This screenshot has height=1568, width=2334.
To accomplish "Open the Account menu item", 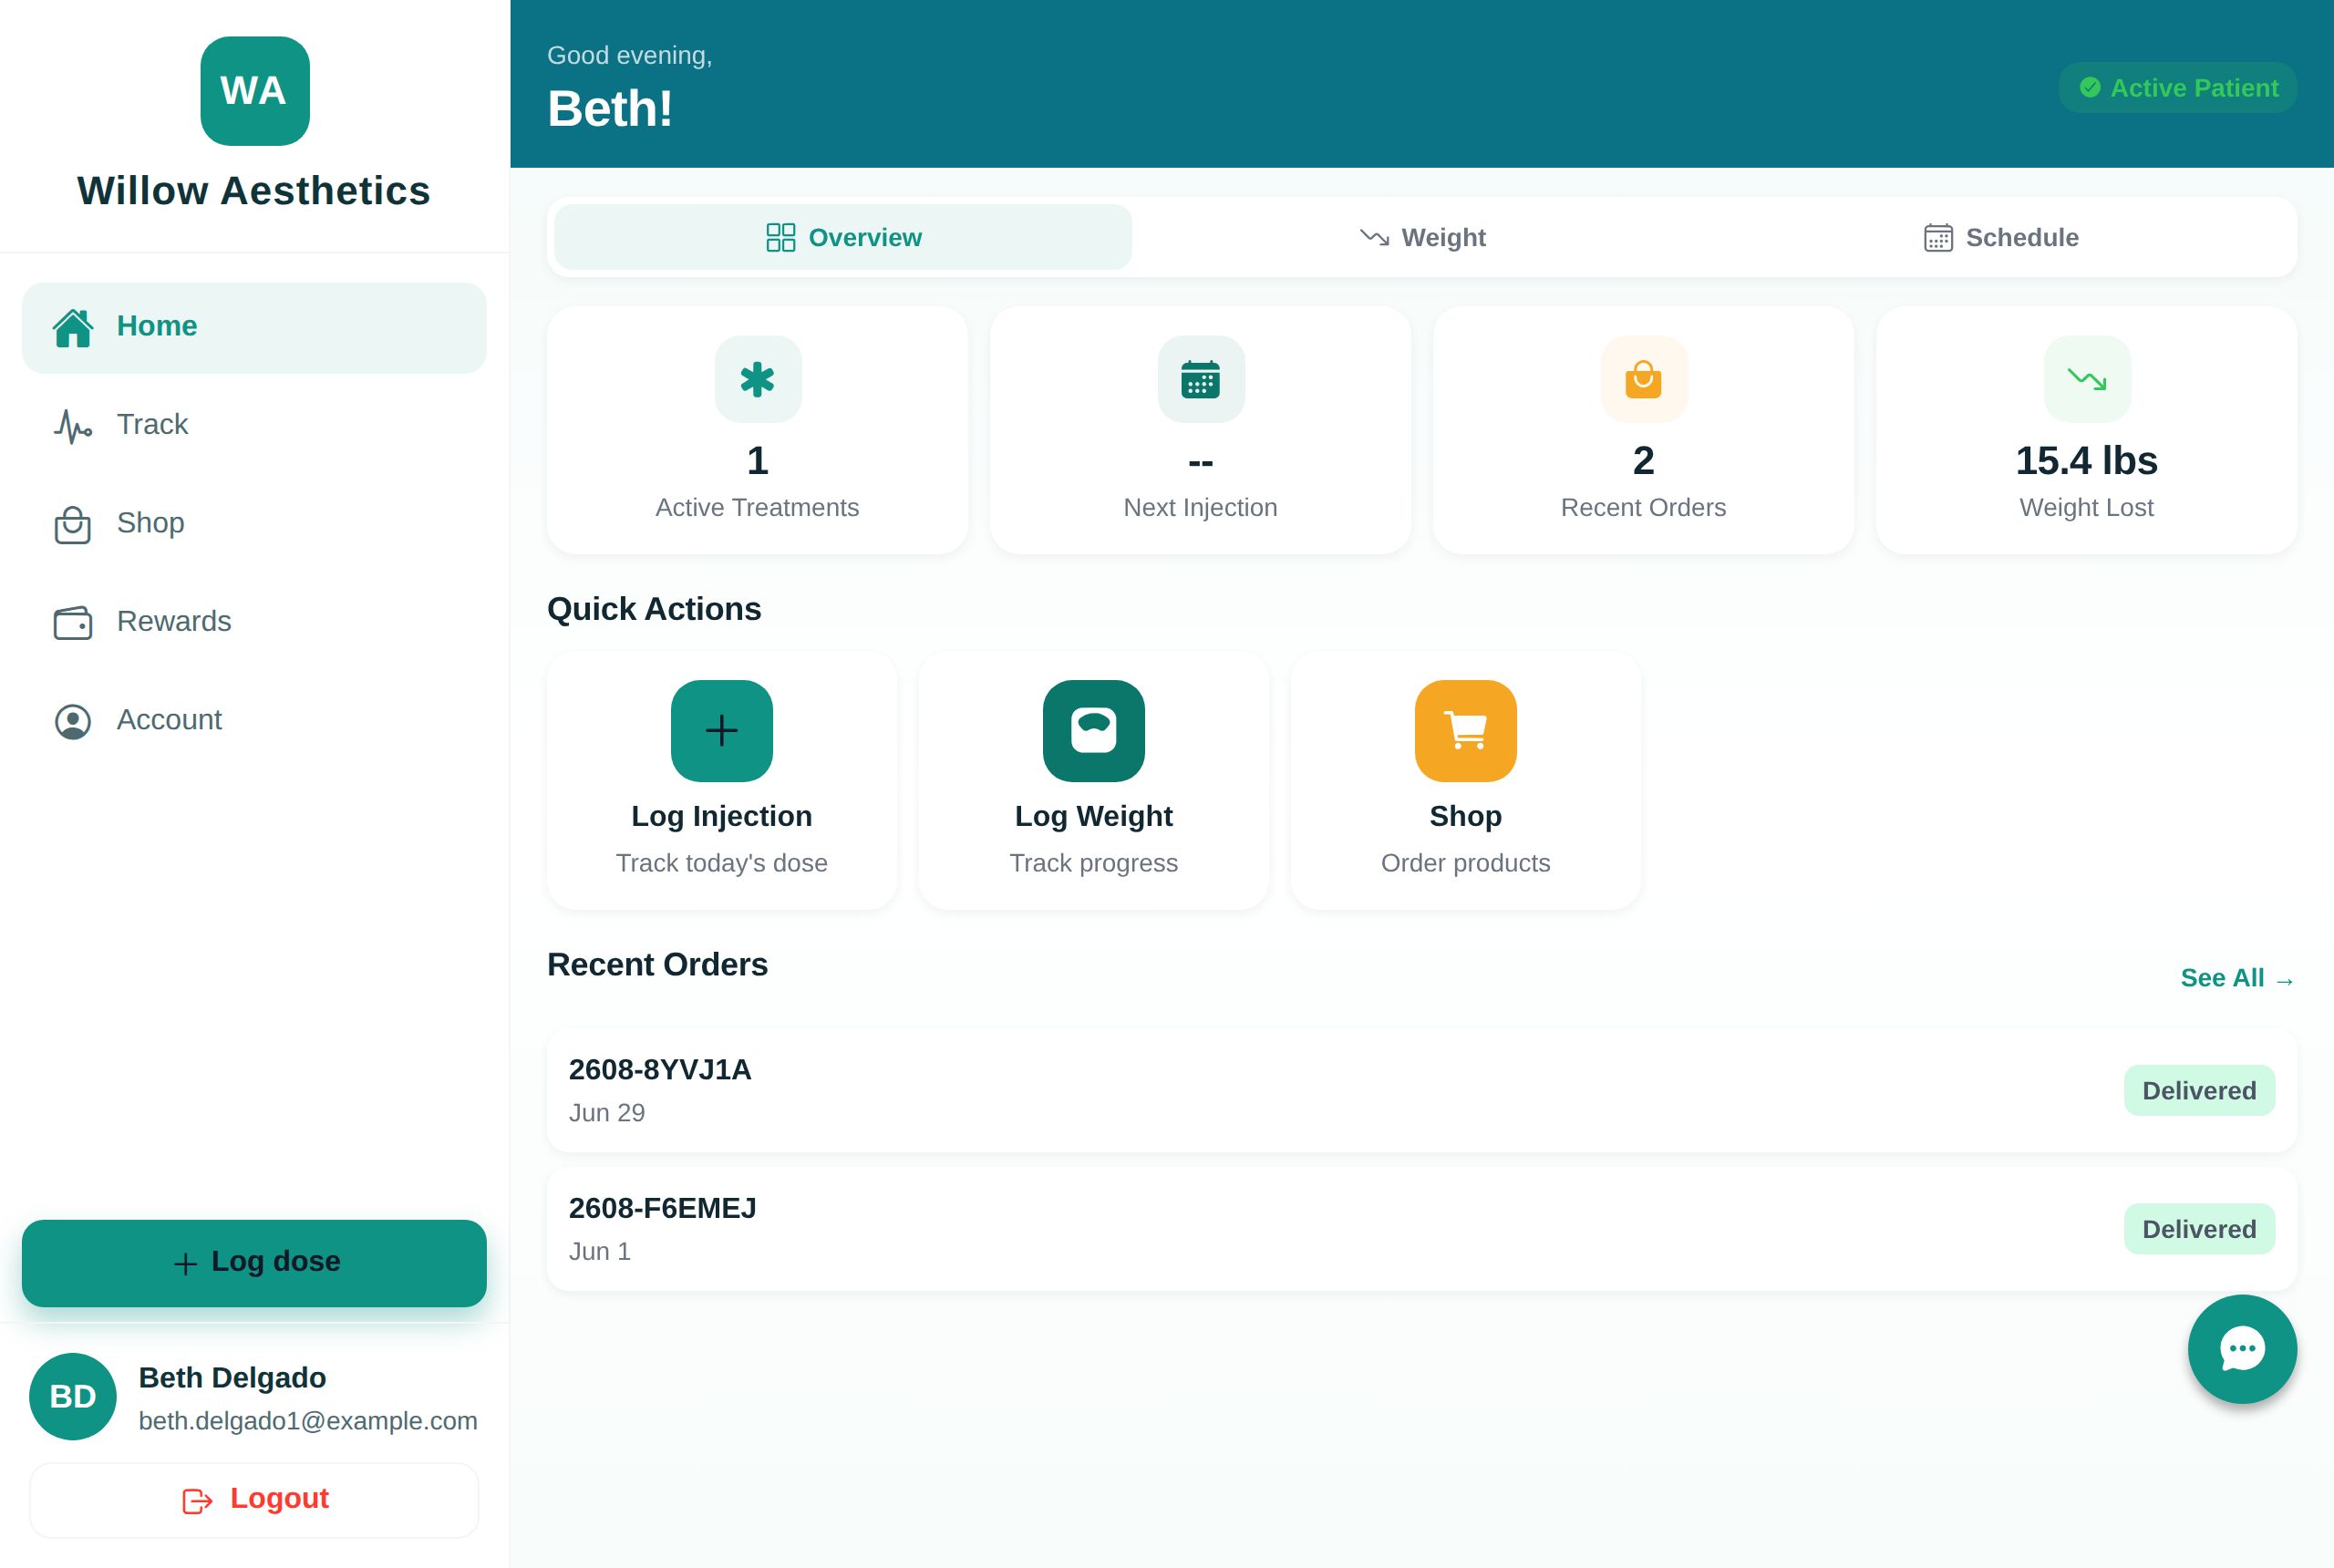I will tap(254, 721).
